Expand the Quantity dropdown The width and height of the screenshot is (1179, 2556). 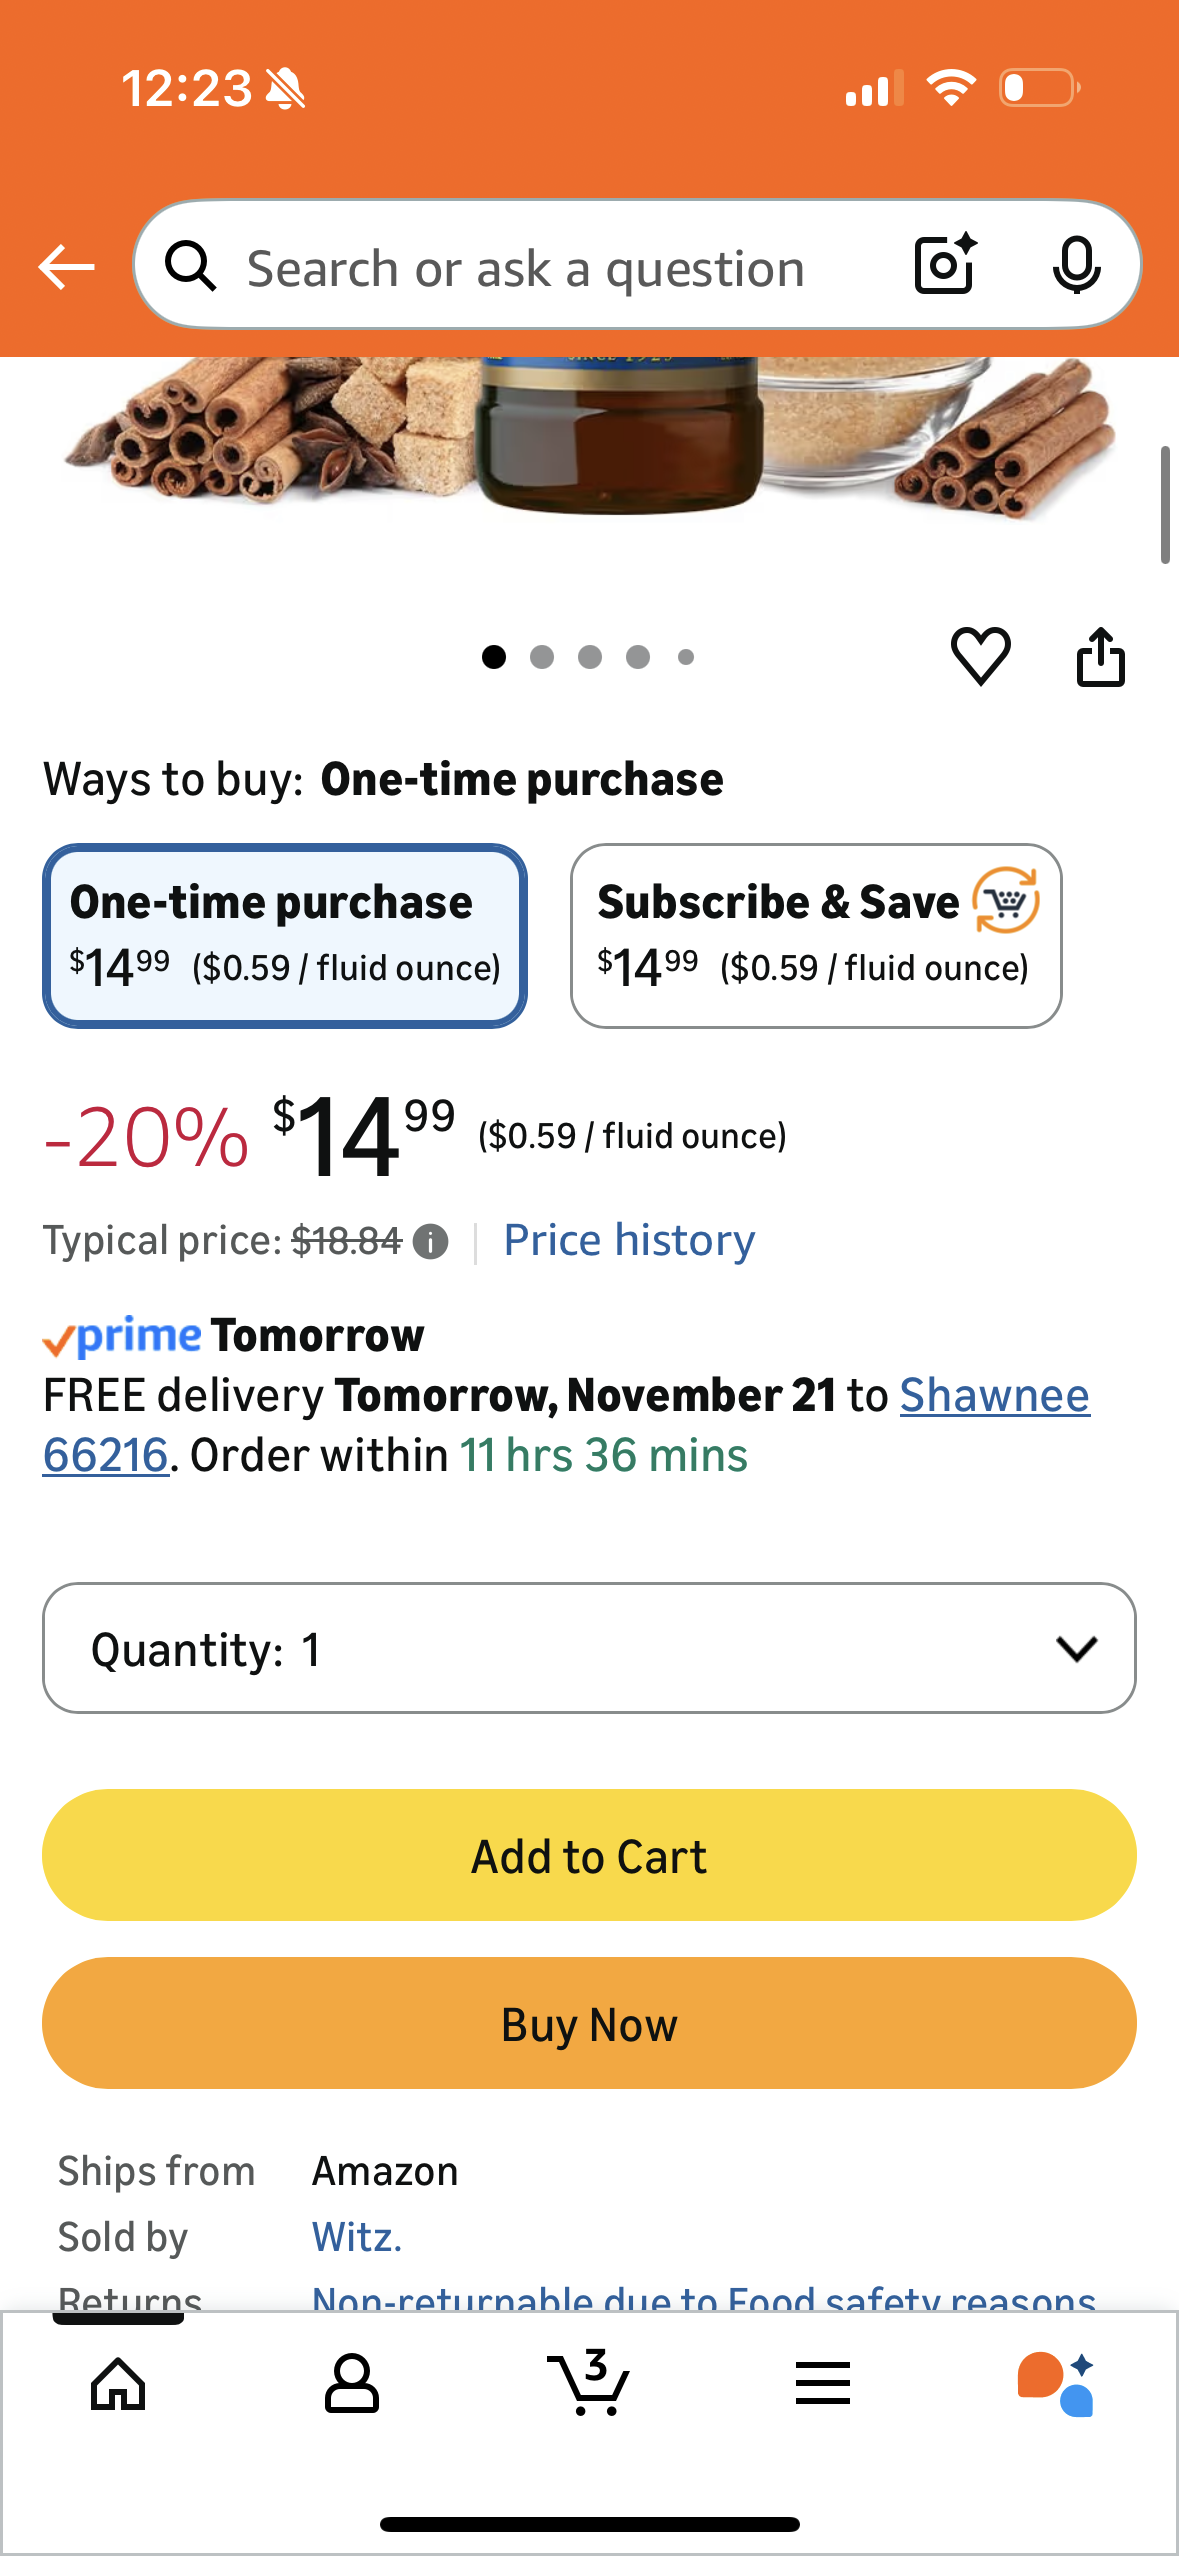pyautogui.click(x=589, y=1648)
